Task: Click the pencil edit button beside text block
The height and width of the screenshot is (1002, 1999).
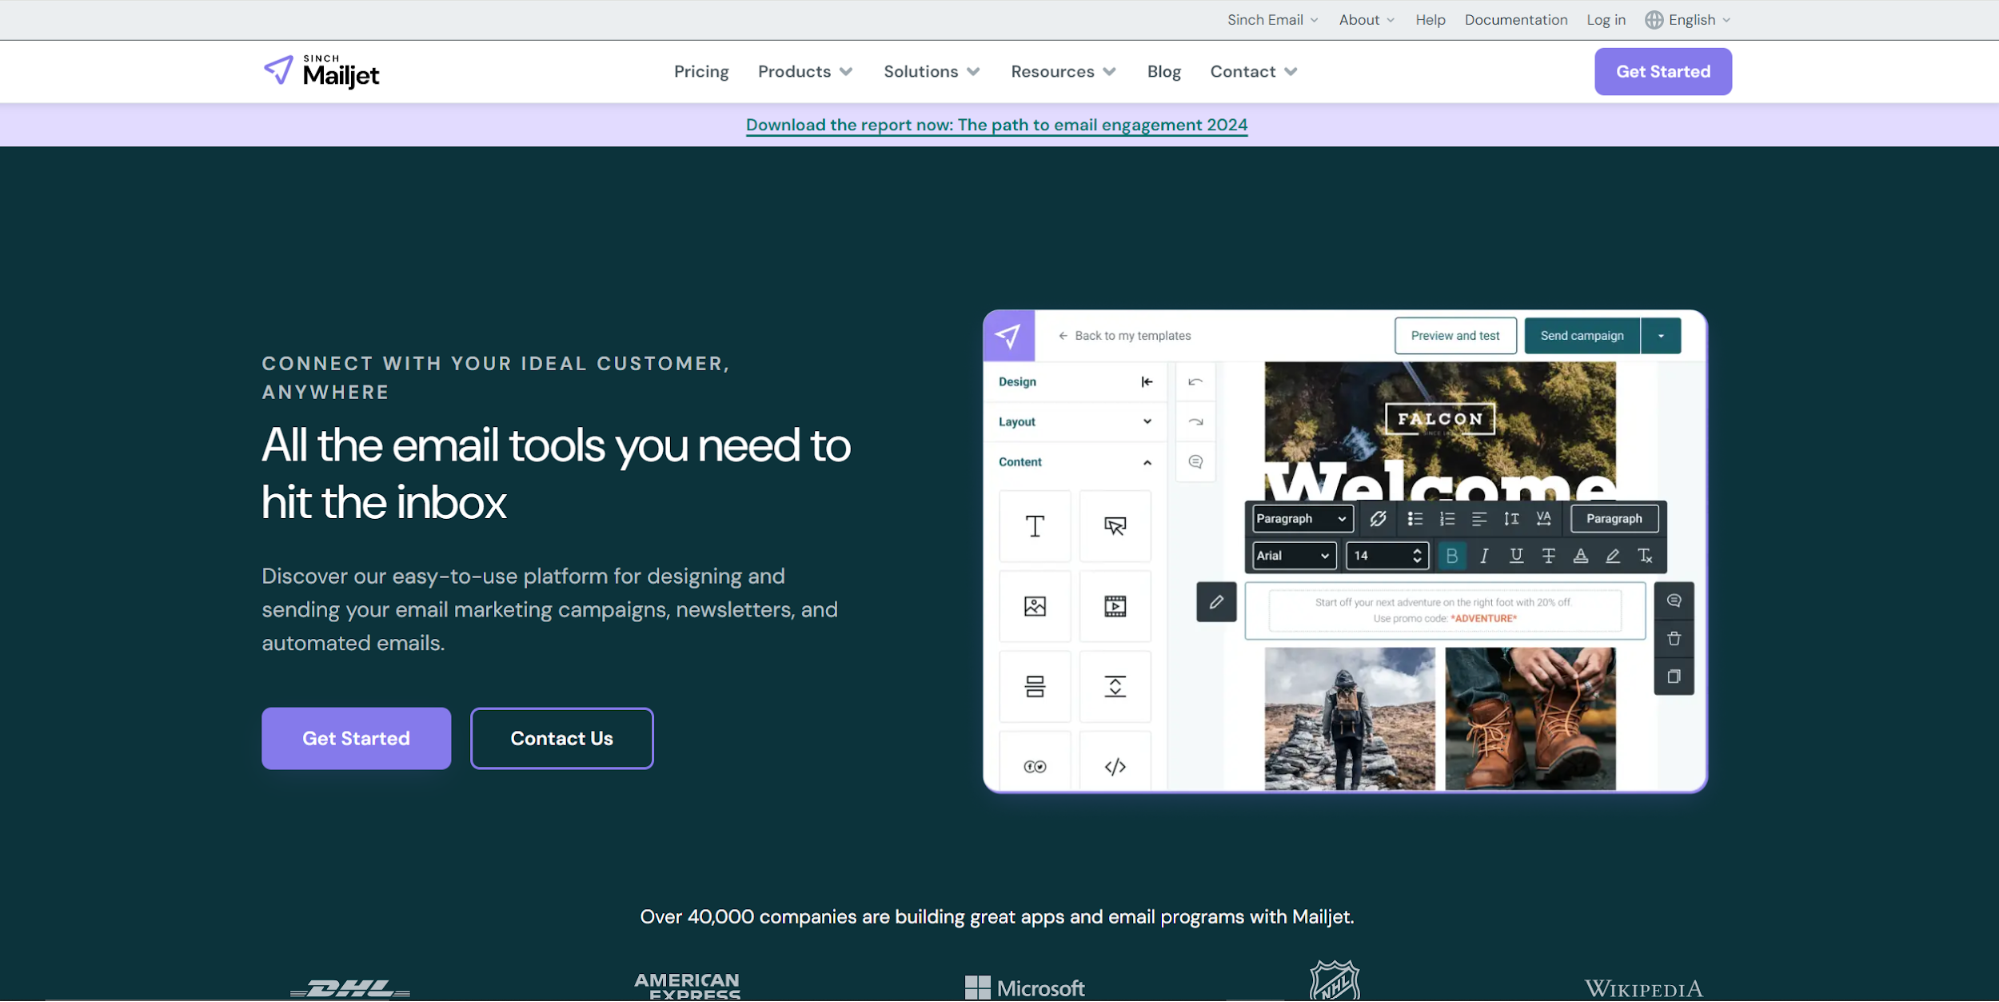Action: pos(1216,602)
